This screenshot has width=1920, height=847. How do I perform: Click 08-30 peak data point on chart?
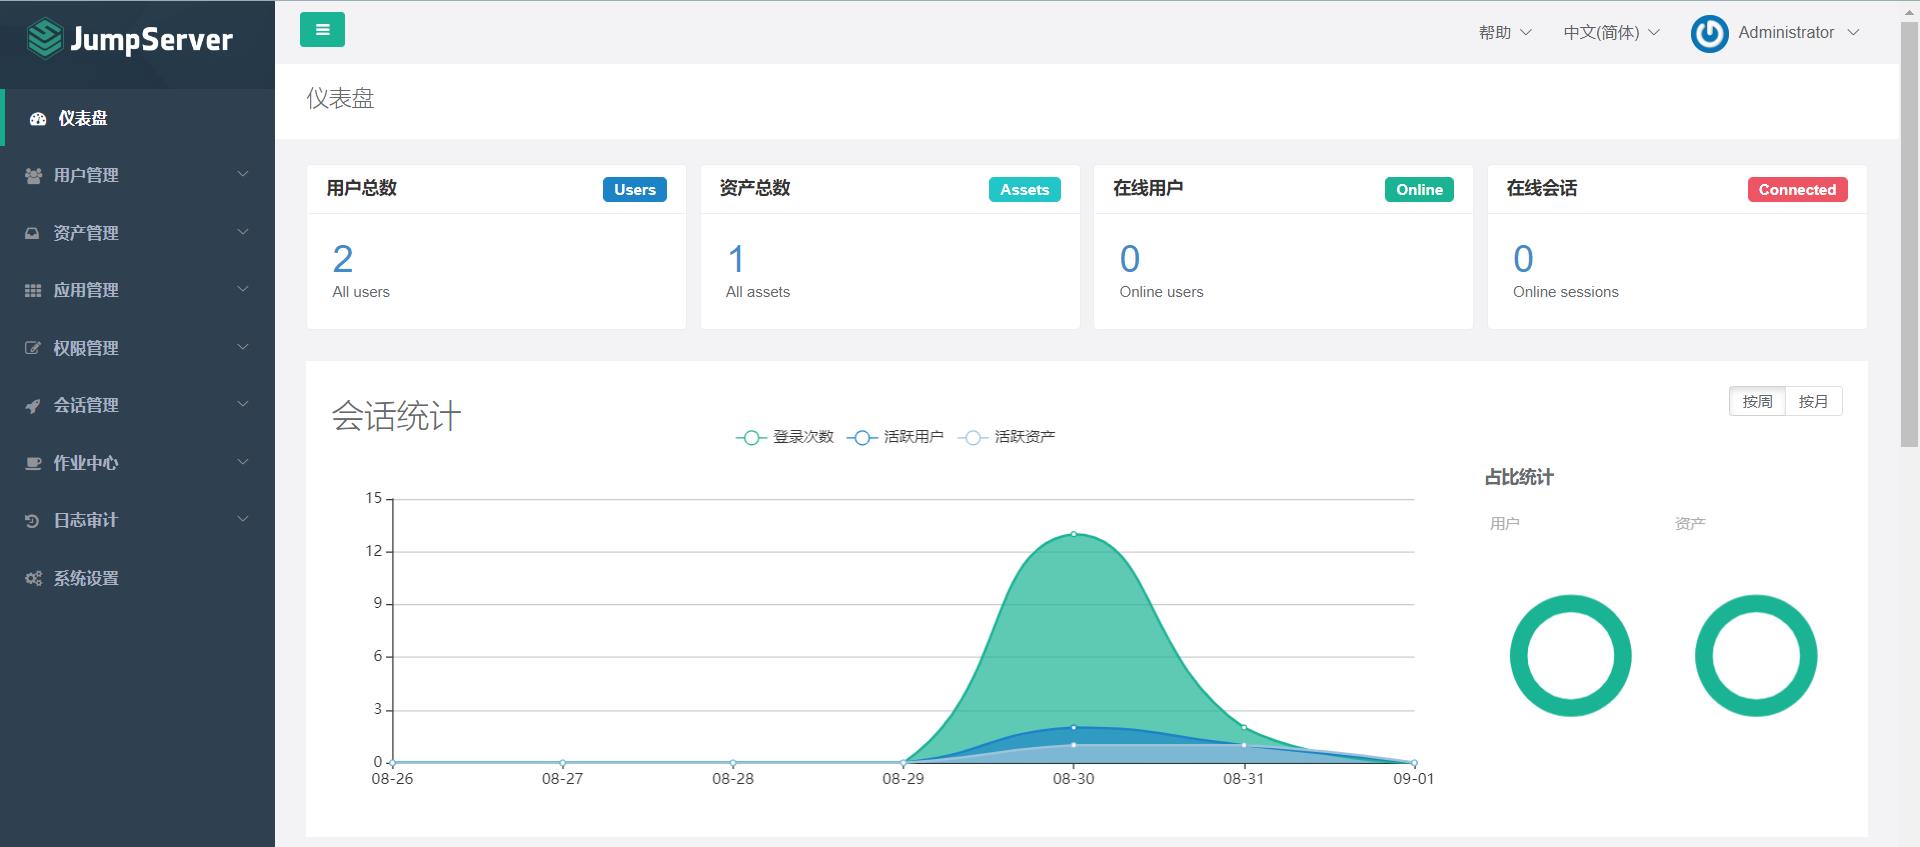click(x=1074, y=534)
